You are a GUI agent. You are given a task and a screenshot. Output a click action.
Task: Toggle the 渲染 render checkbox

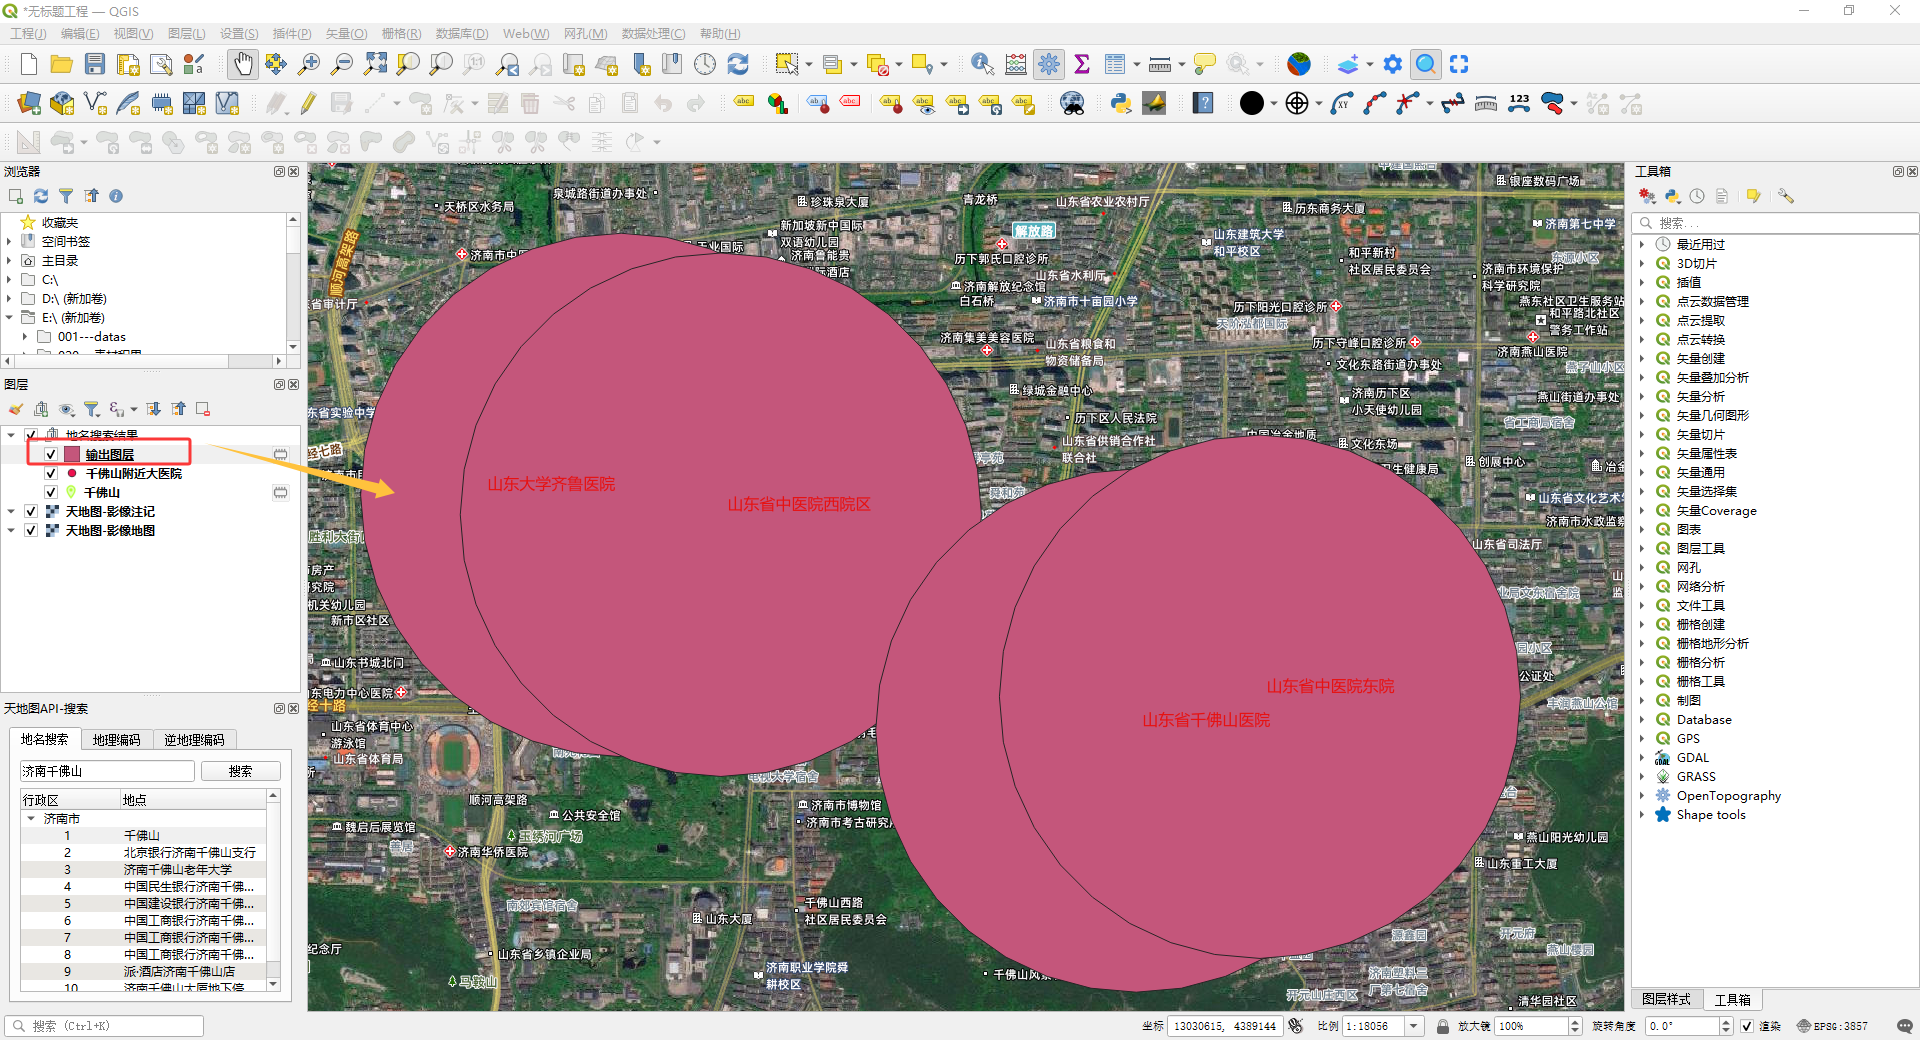pyautogui.click(x=1747, y=1026)
